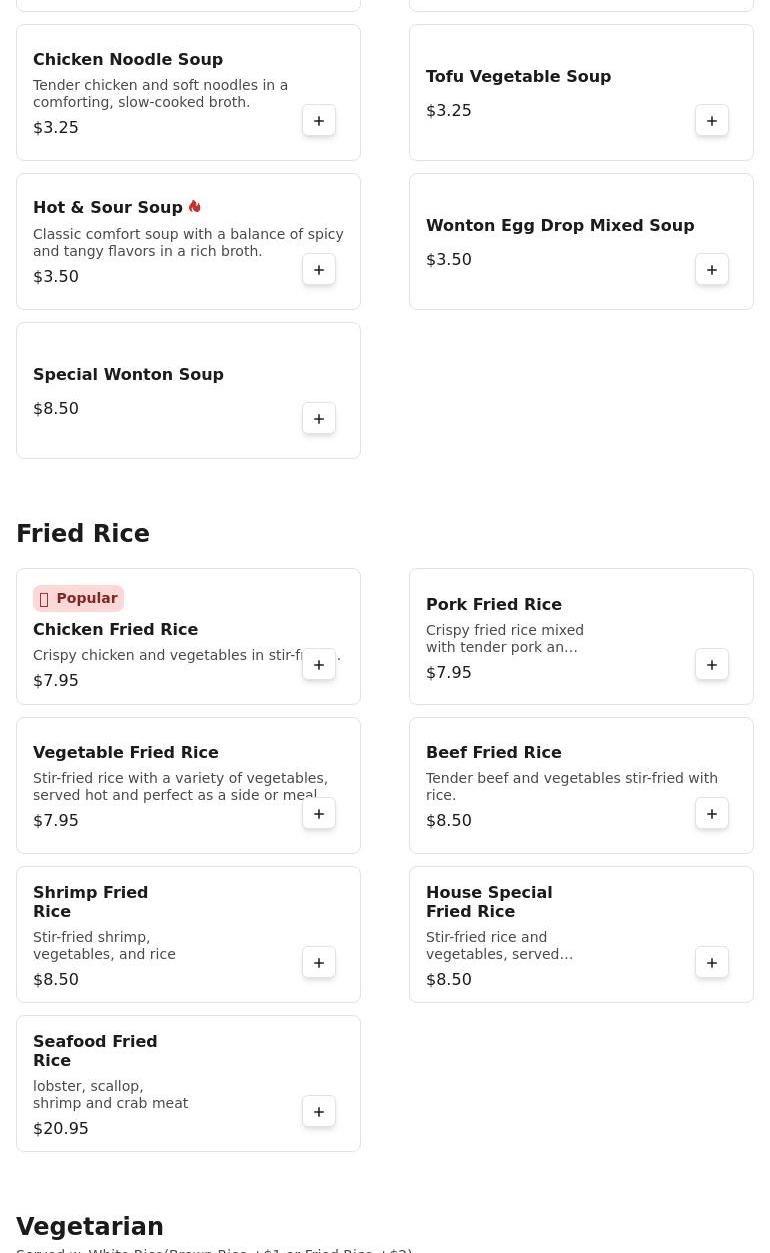Add Wonton Egg Drop Mixed Soup
This screenshot has width=770, height=1253.
(x=712, y=270)
